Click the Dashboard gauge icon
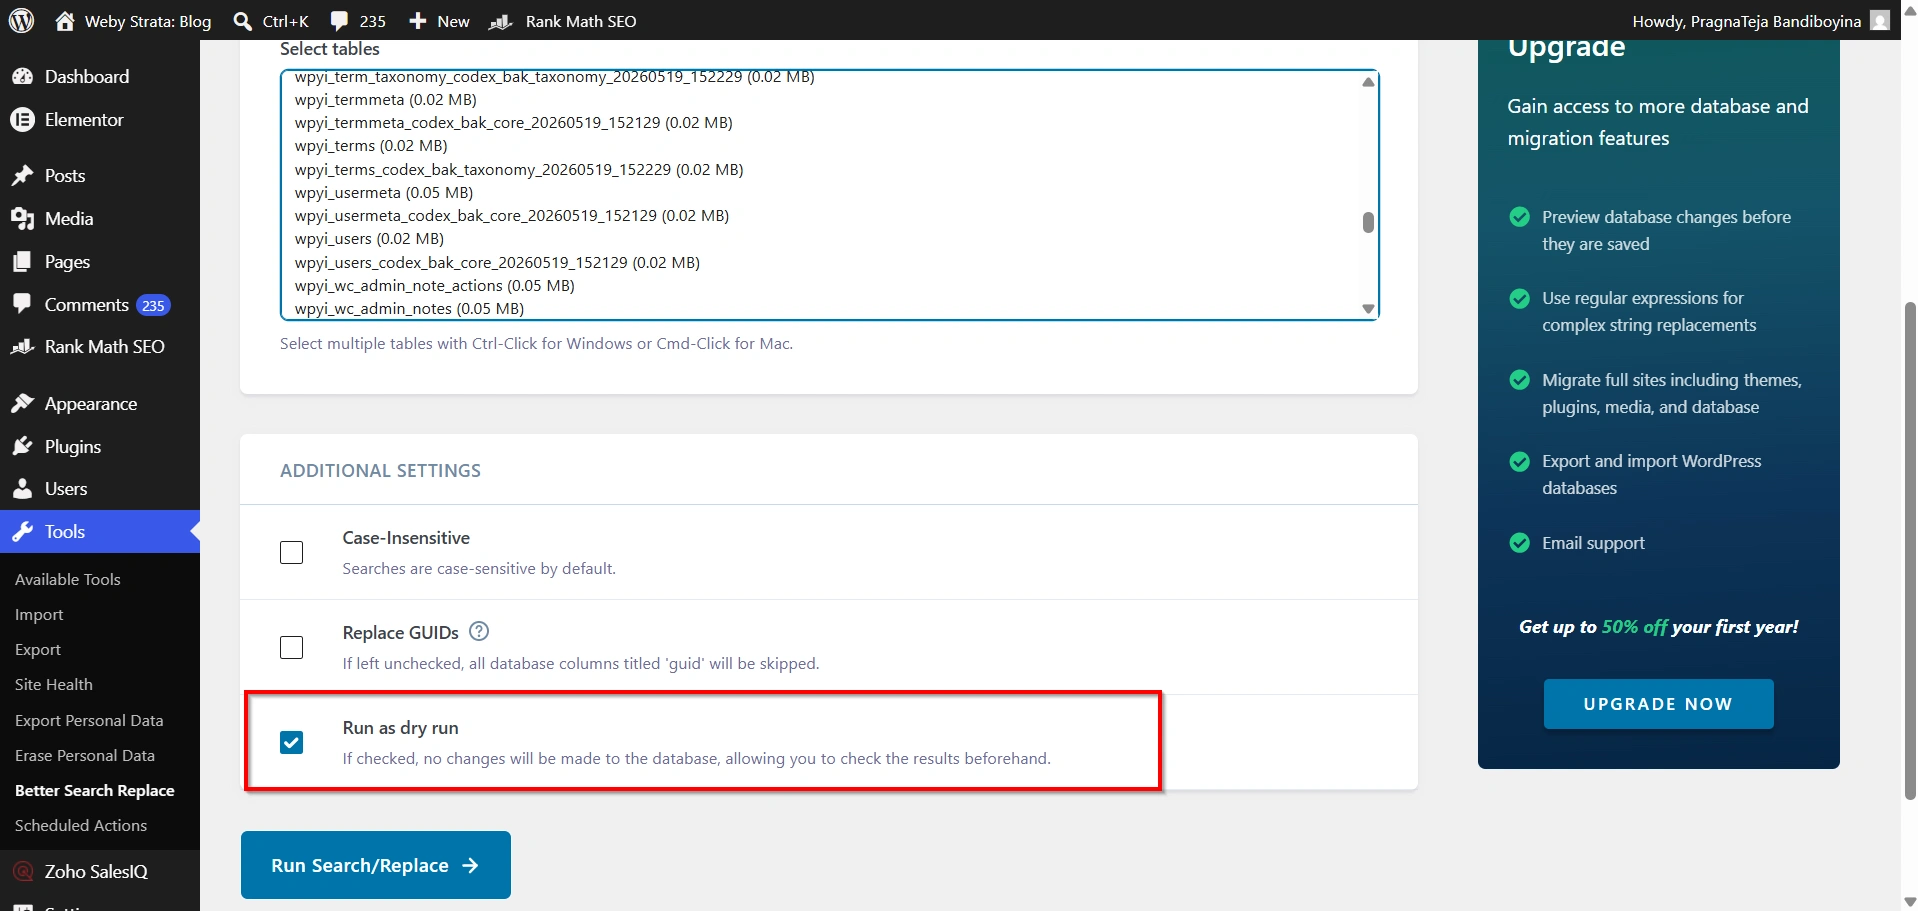Image resolution: width=1918 pixels, height=911 pixels. click(x=22, y=77)
